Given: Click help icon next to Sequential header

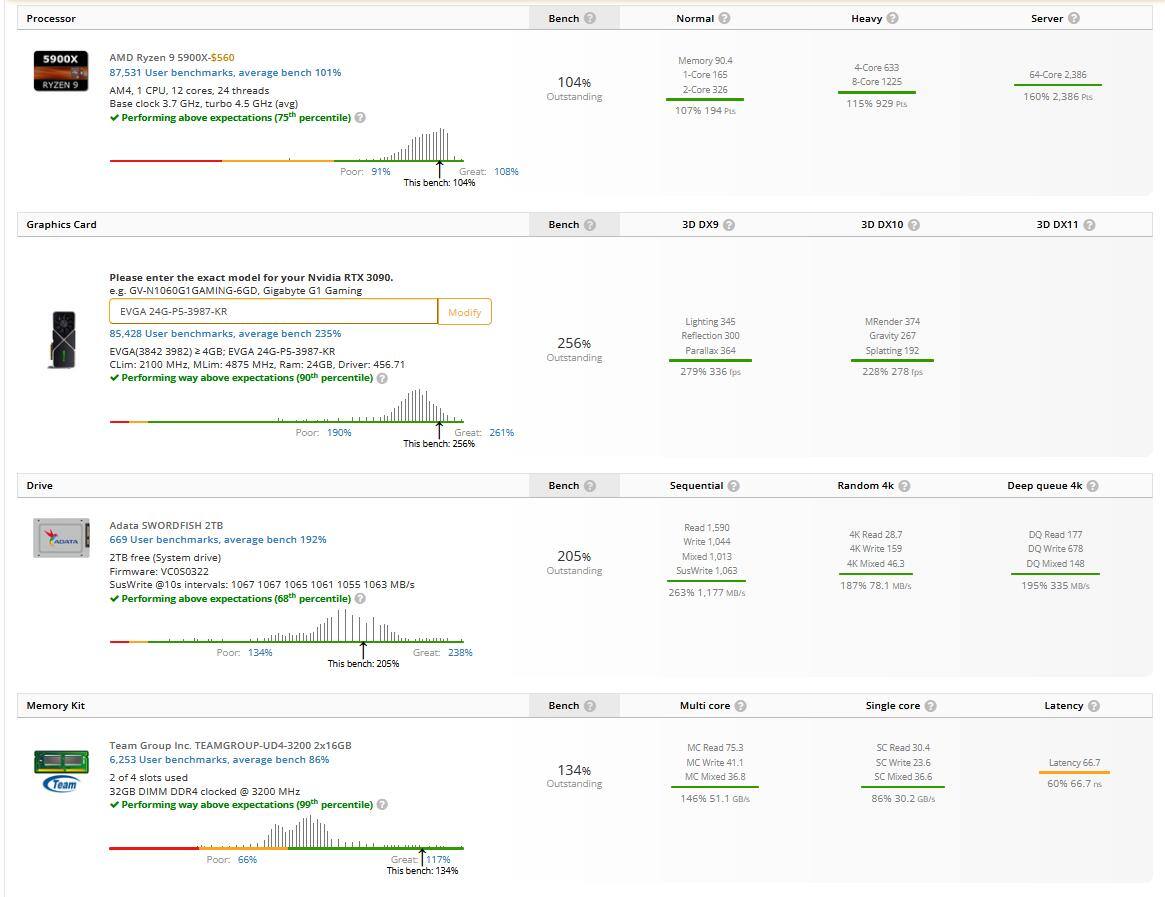Looking at the screenshot, I should (x=733, y=486).
